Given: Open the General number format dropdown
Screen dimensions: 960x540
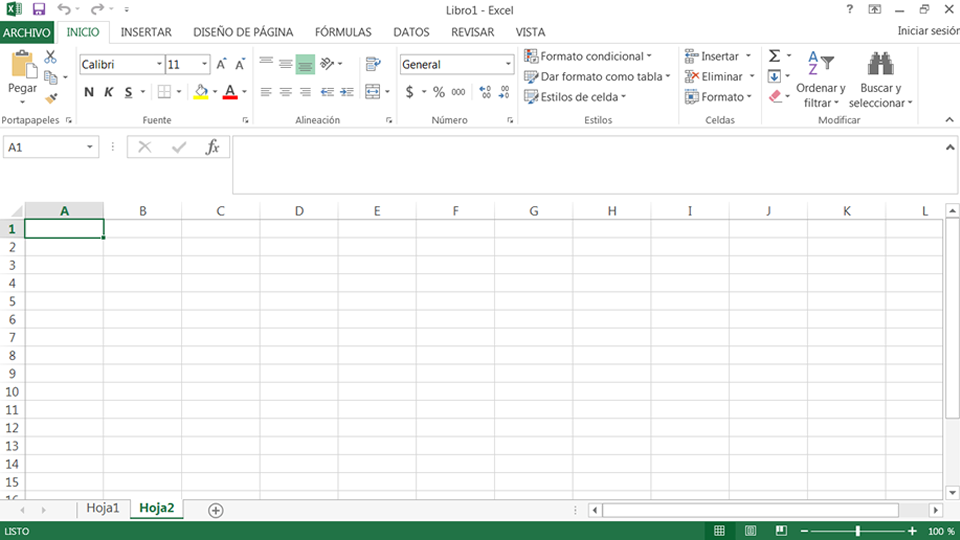Looking at the screenshot, I should point(508,64).
